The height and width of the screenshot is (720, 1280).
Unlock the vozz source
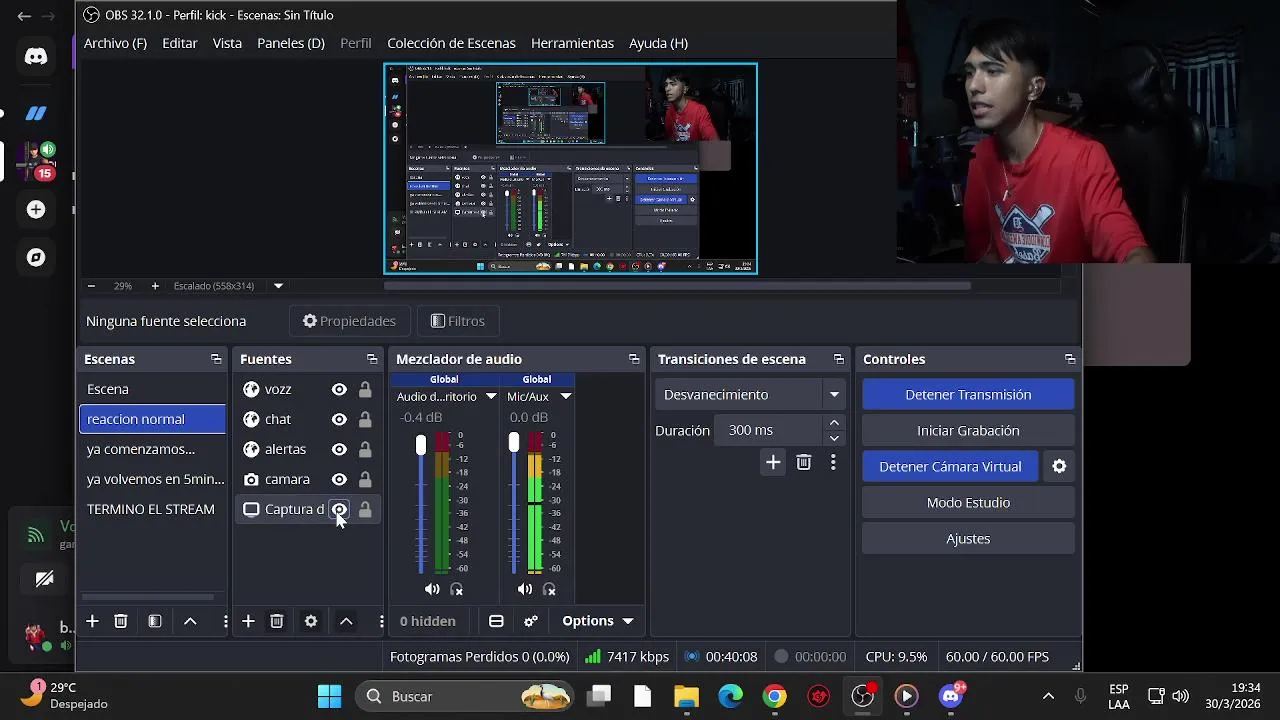click(x=365, y=389)
